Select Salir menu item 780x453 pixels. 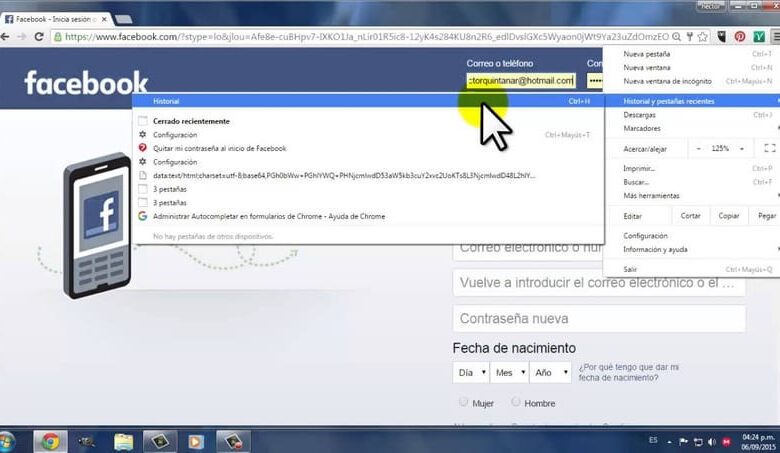point(691,270)
